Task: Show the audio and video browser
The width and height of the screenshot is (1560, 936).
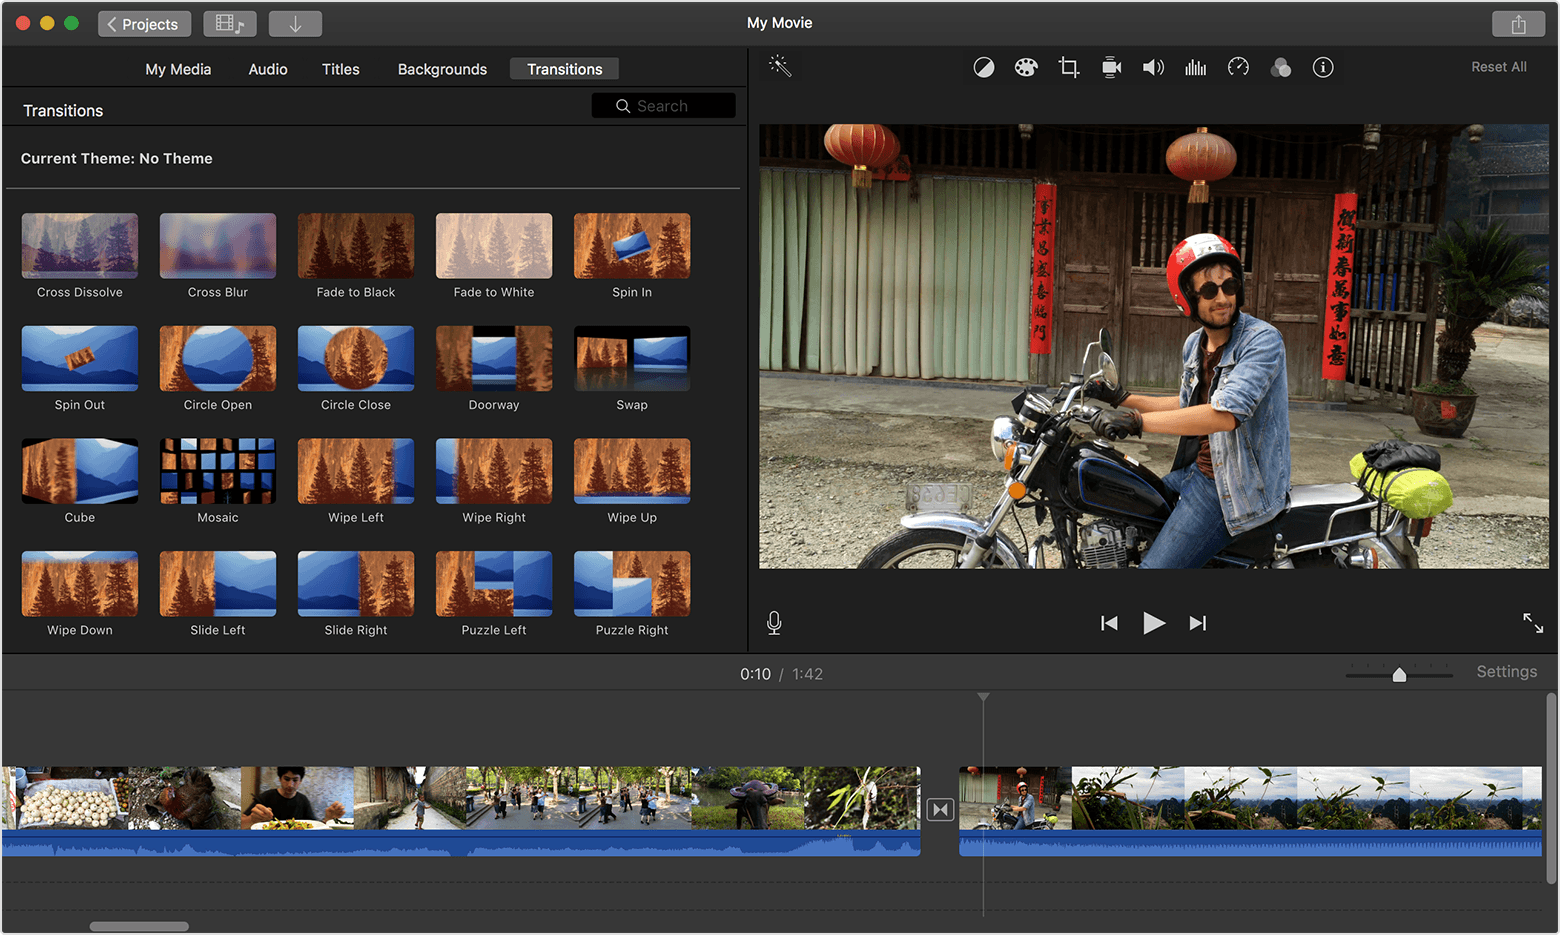Action: [x=230, y=23]
